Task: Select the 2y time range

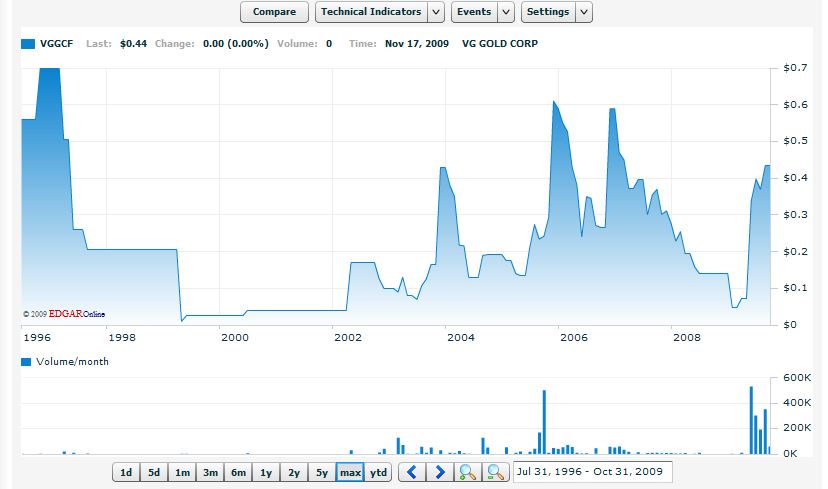Action: point(294,472)
